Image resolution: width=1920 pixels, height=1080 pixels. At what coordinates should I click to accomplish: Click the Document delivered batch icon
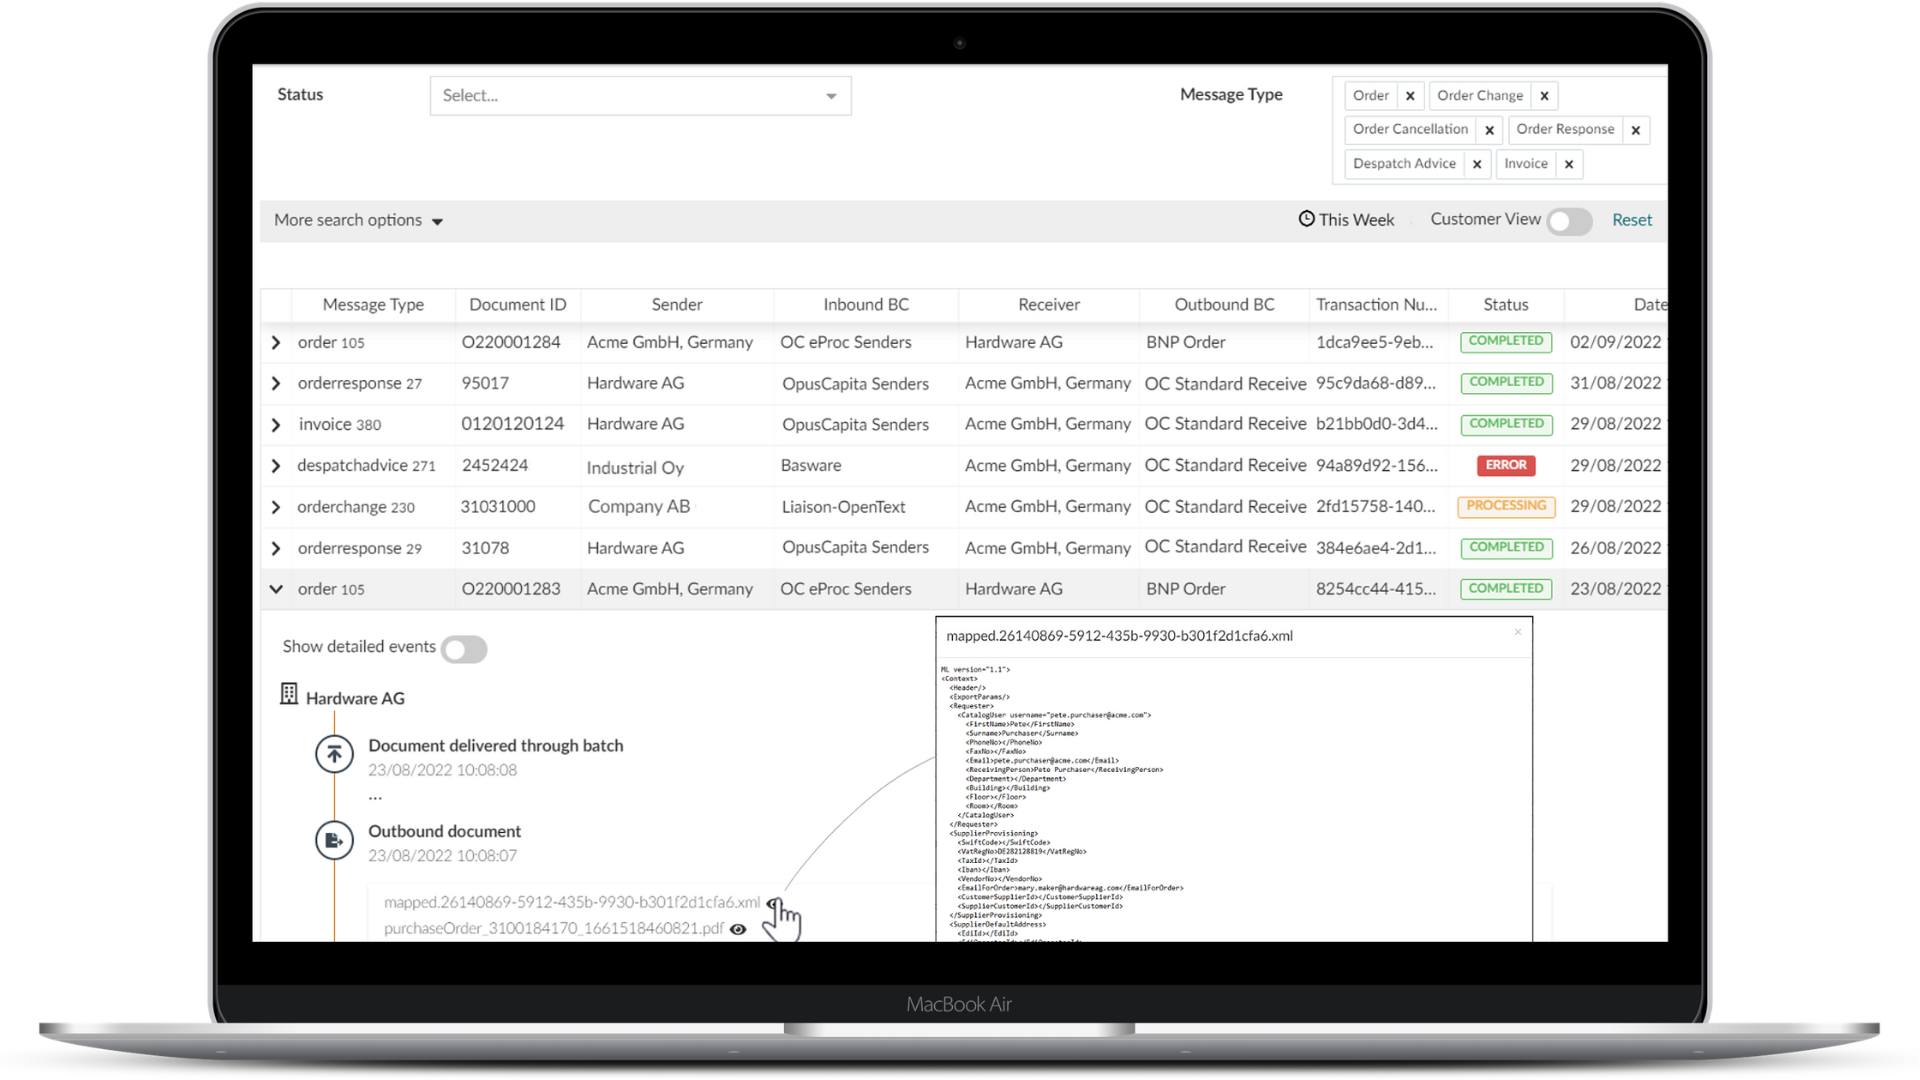(x=334, y=754)
